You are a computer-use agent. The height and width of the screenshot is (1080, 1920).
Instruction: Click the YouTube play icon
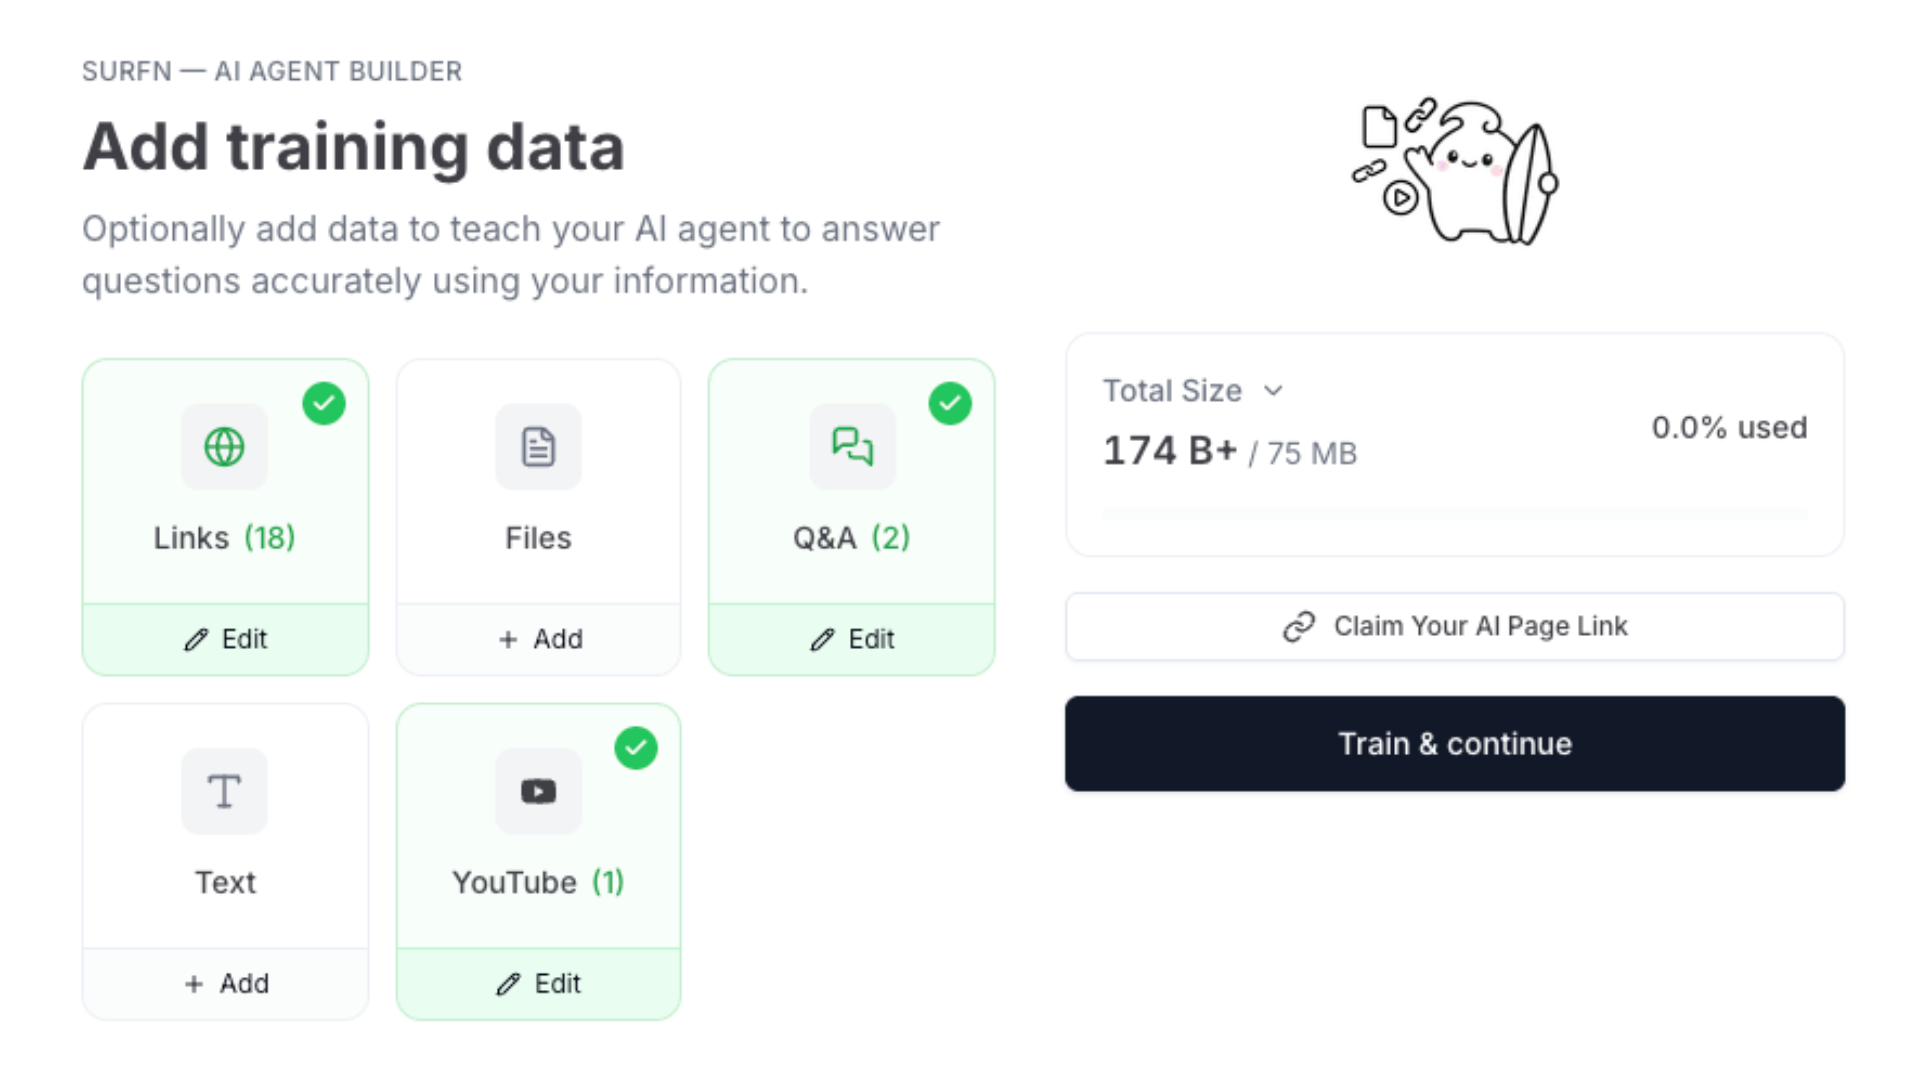pyautogui.click(x=538, y=791)
